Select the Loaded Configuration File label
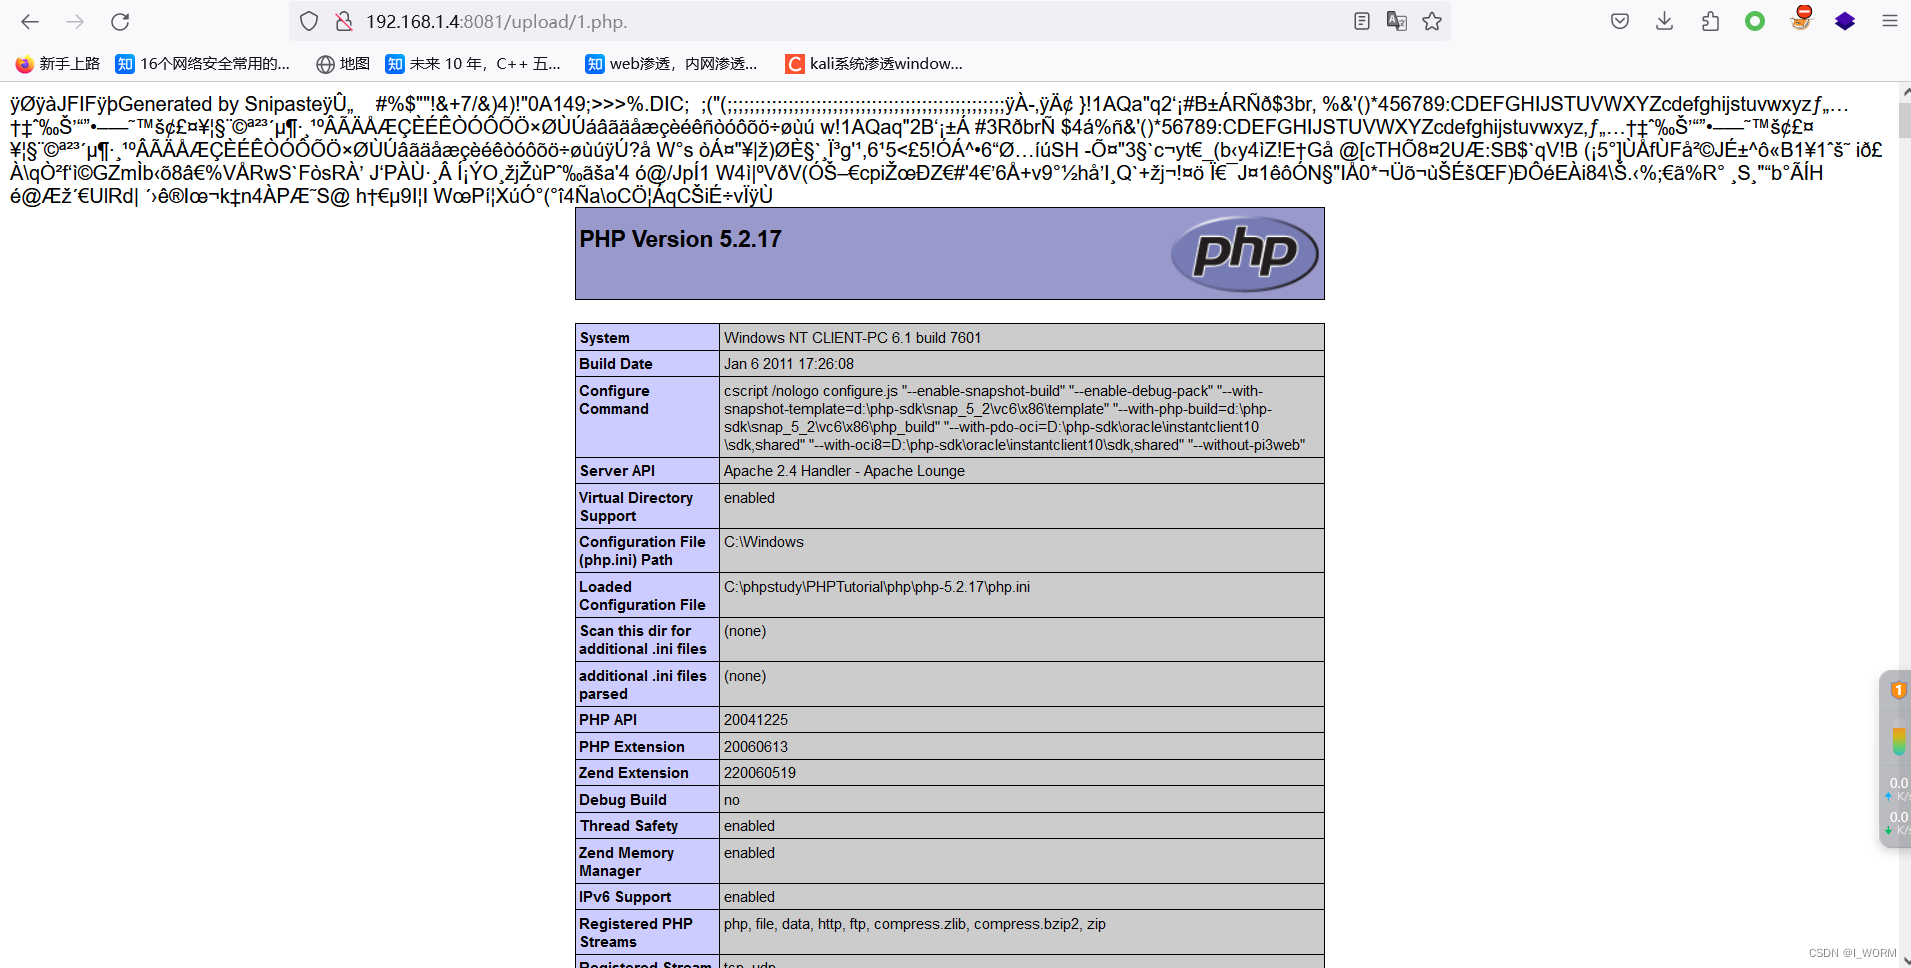Viewport: 1911px width, 968px height. coord(642,596)
